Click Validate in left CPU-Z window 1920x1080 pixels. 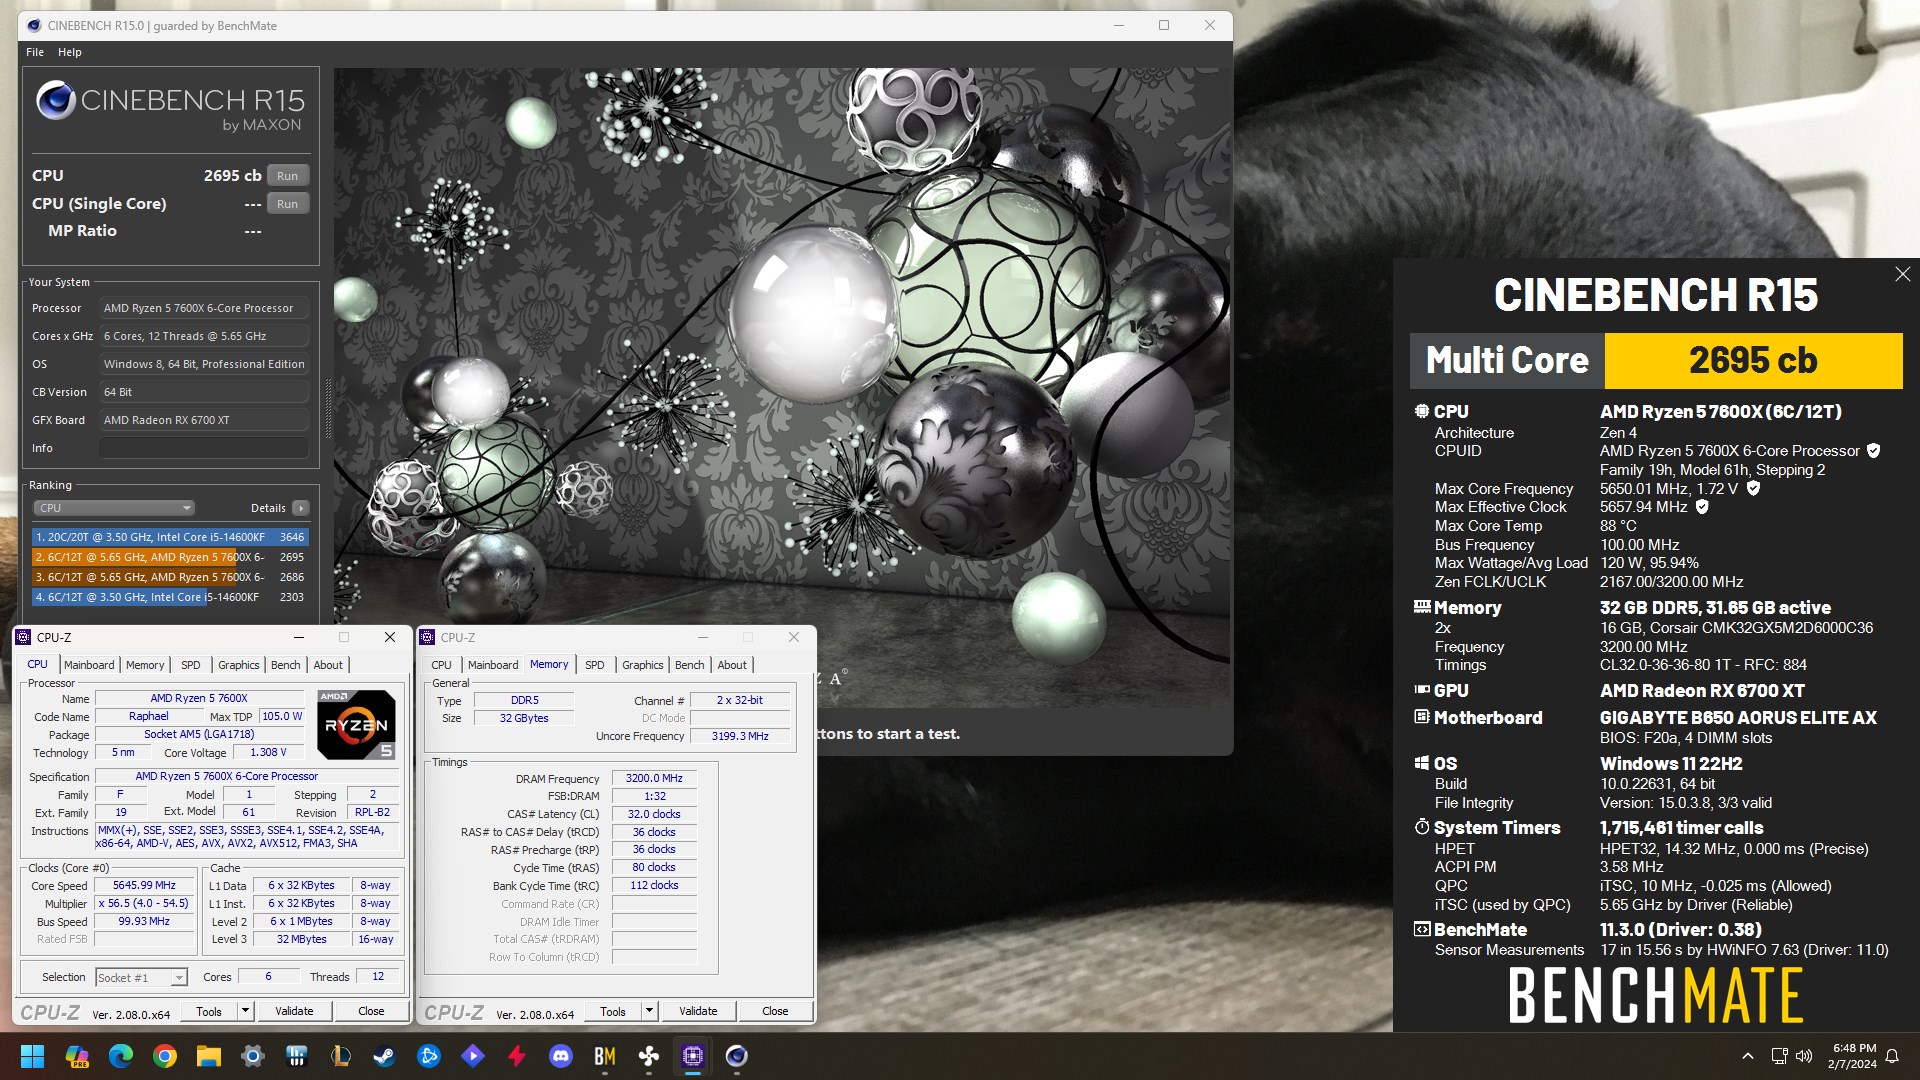294,1011
